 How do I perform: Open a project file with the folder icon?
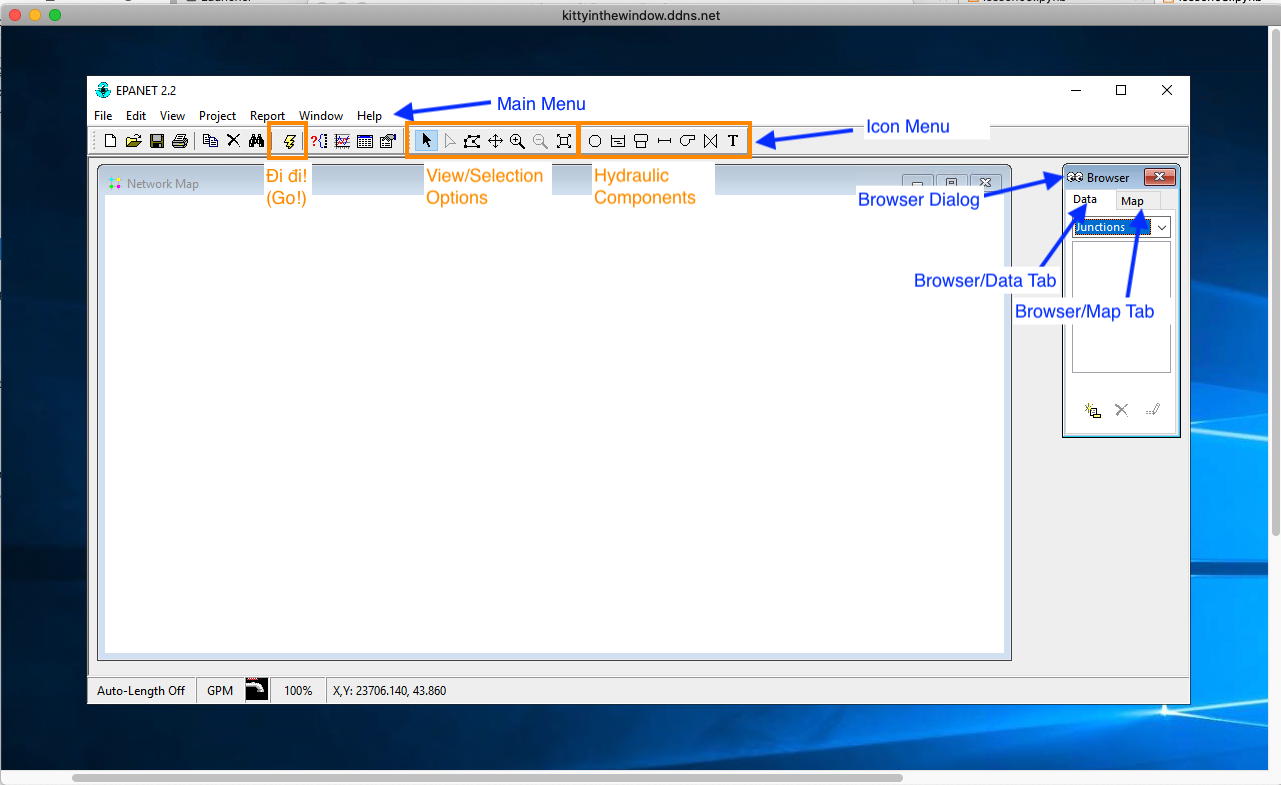(133, 141)
